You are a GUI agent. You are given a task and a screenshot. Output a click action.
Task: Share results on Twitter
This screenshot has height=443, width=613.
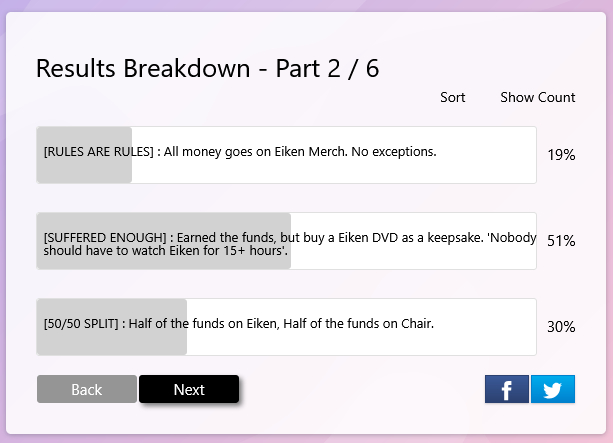[x=553, y=389]
